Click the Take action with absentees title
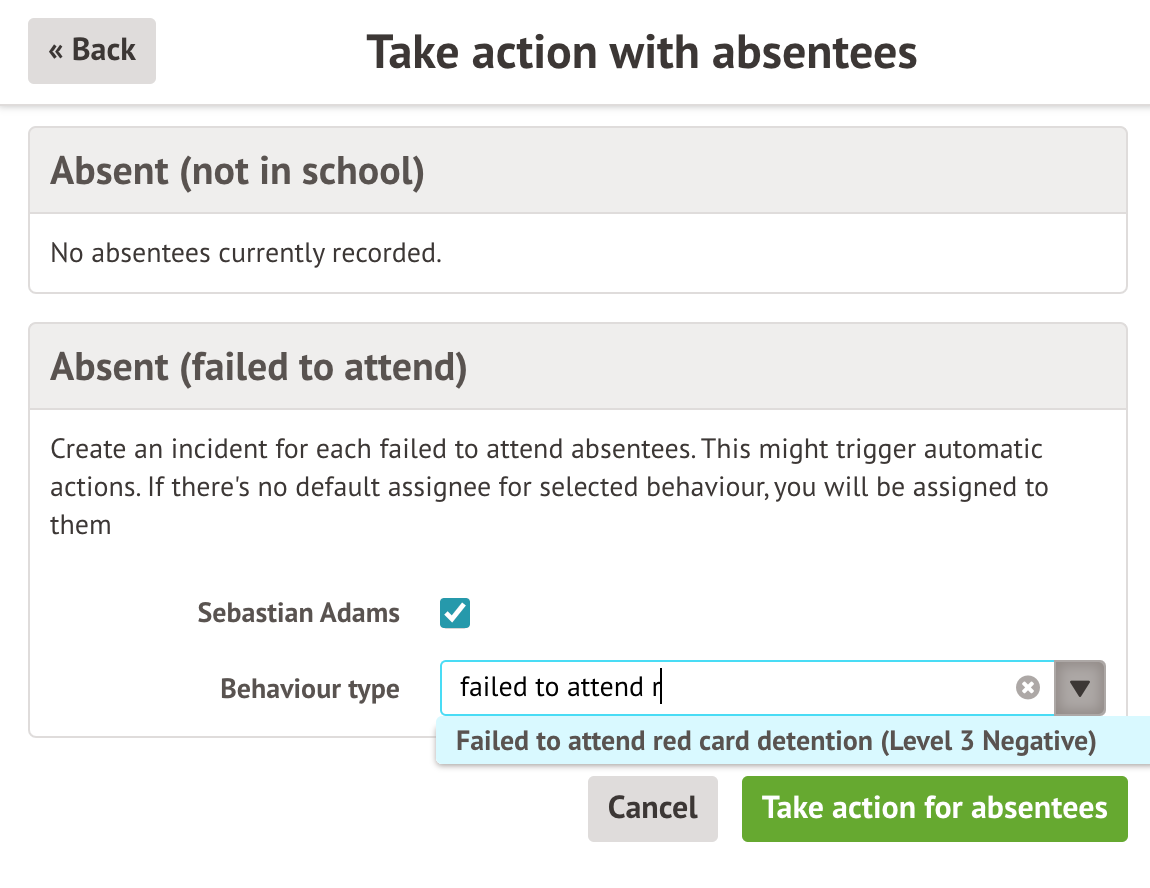Image resolution: width=1150 pixels, height=888 pixels. click(x=641, y=52)
